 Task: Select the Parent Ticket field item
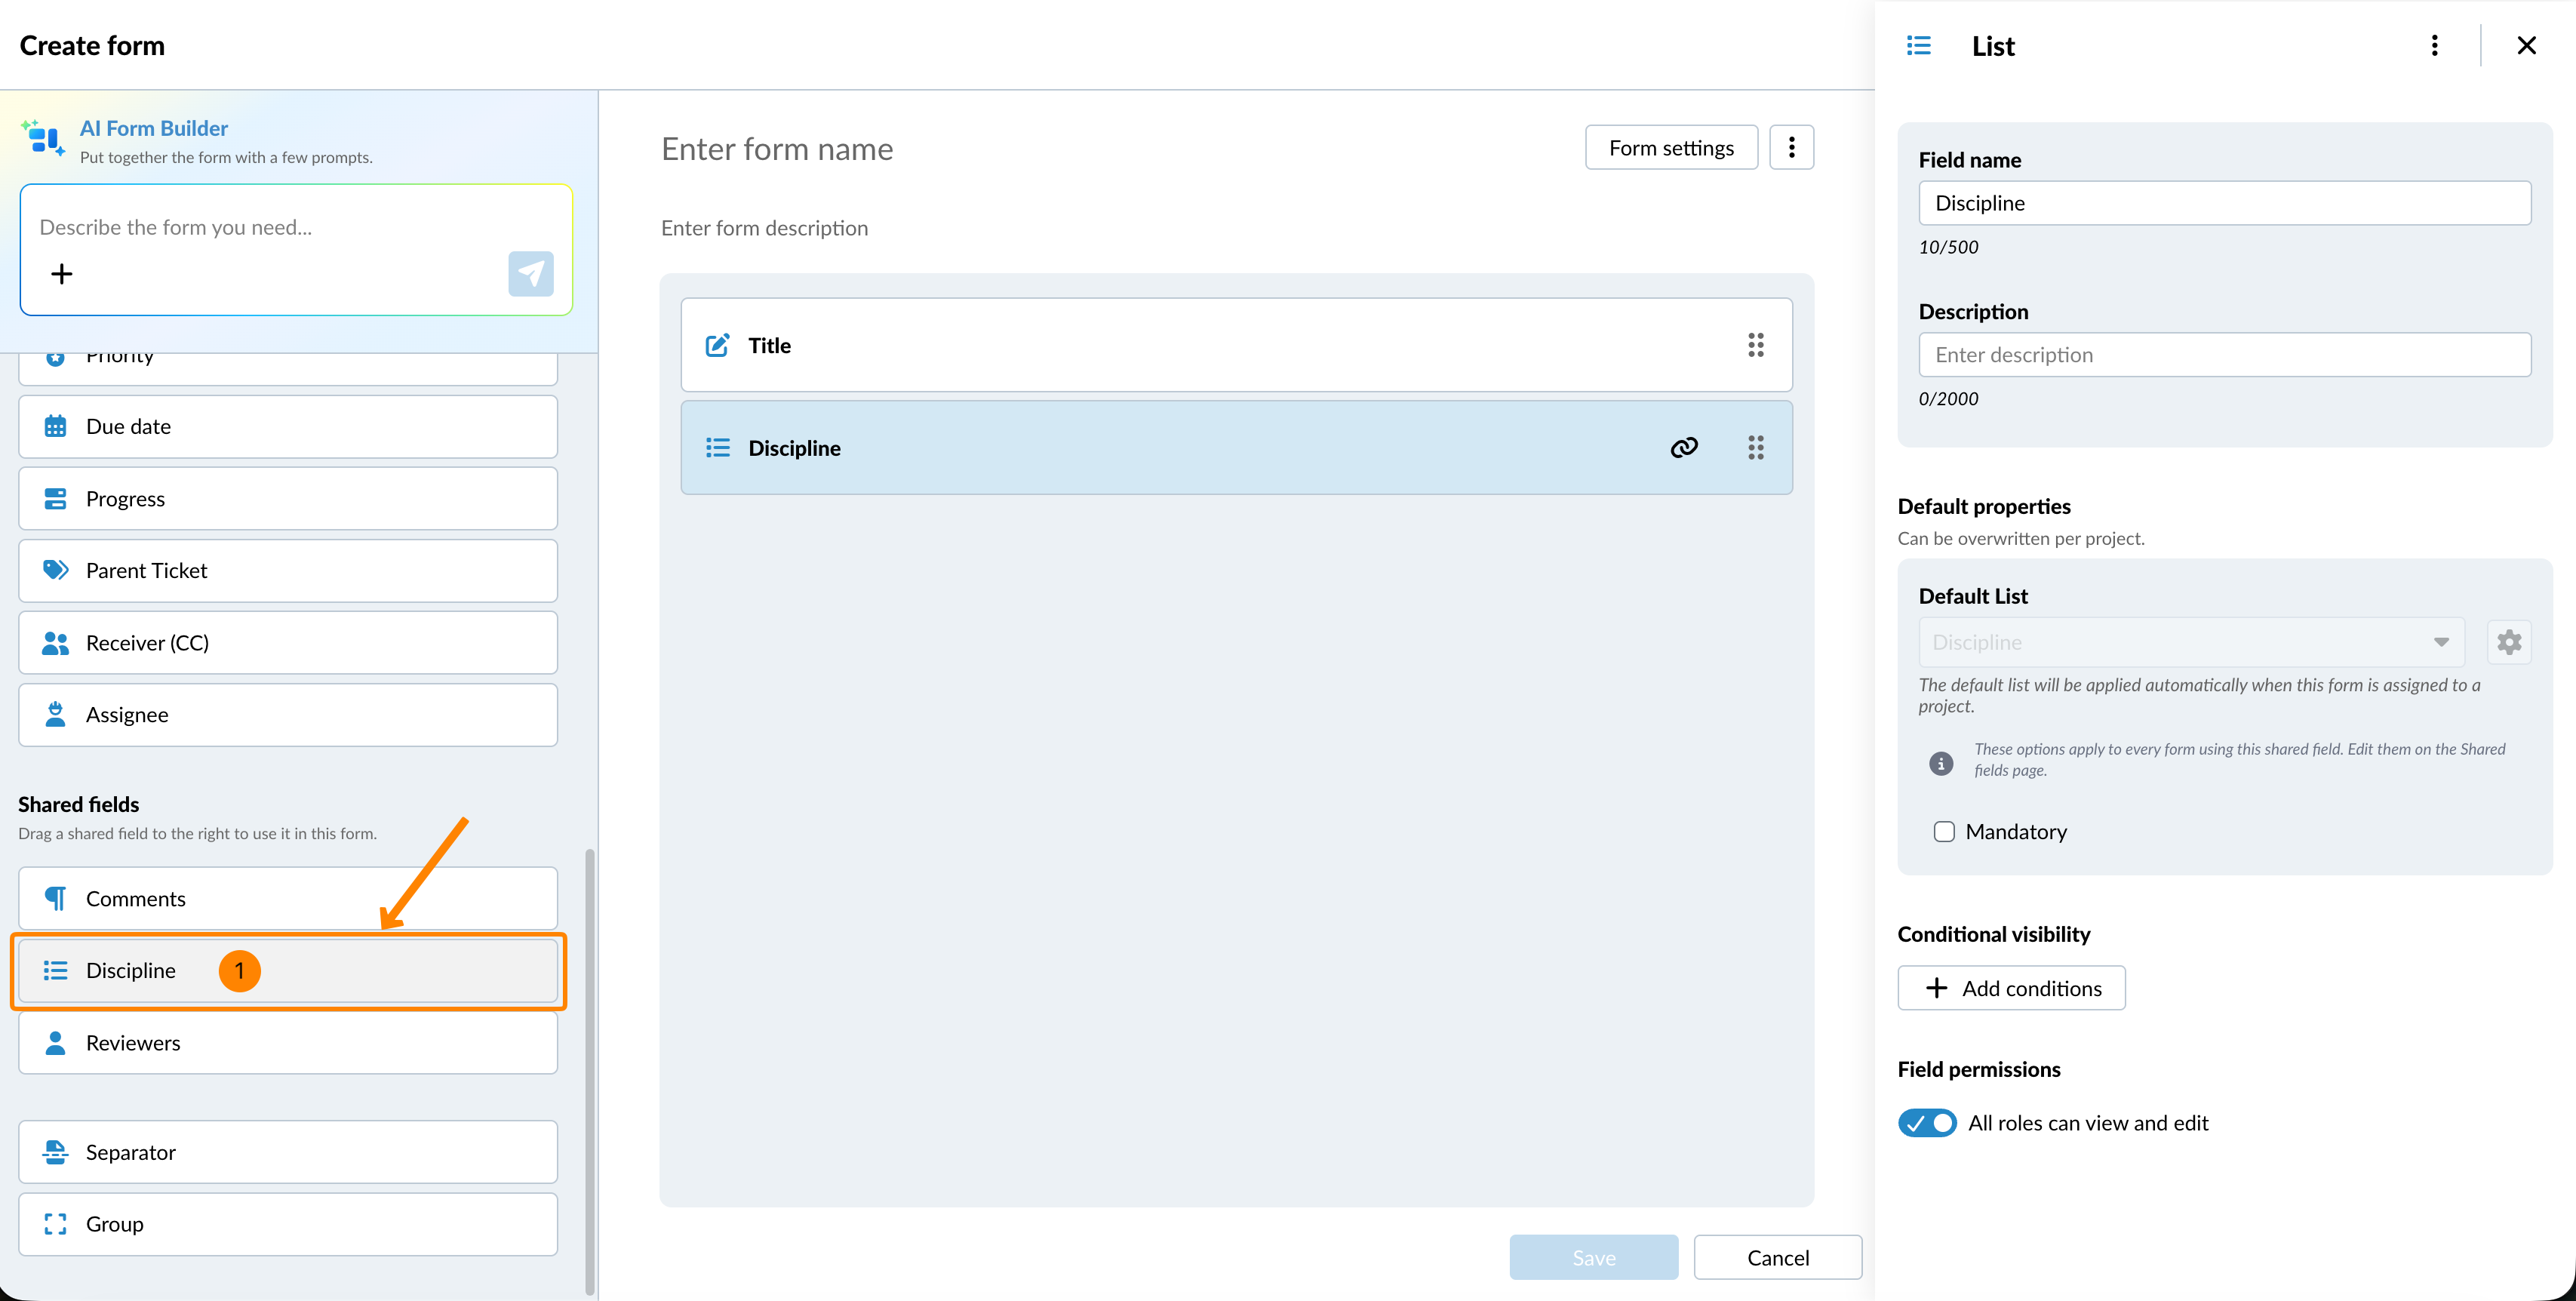tap(288, 571)
